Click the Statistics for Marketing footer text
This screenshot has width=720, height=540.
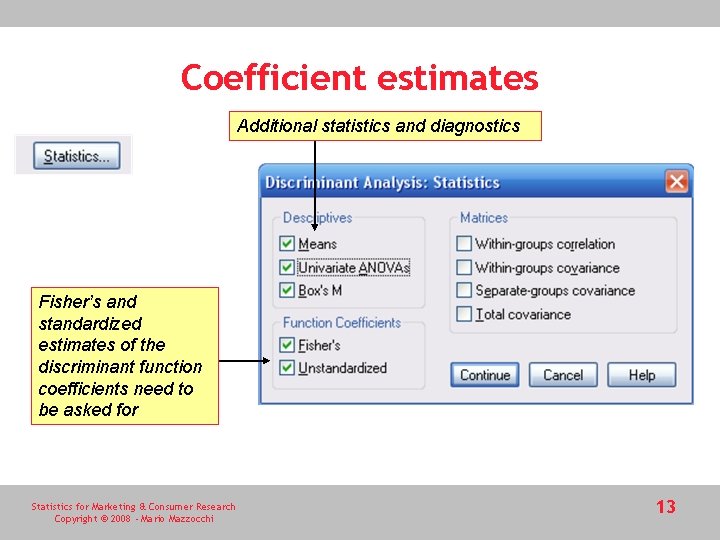coord(133,506)
